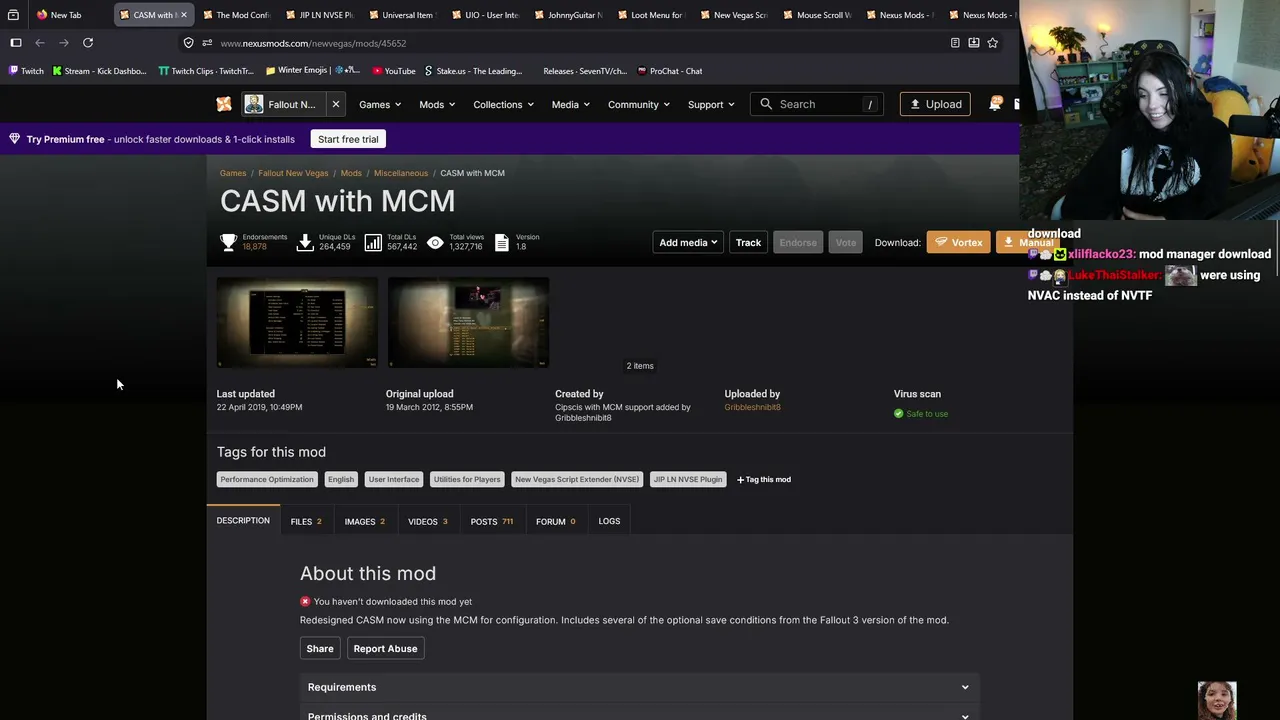Switch to The Mod Configuration browser tab
Screen dimensions: 1280x720
(236, 15)
